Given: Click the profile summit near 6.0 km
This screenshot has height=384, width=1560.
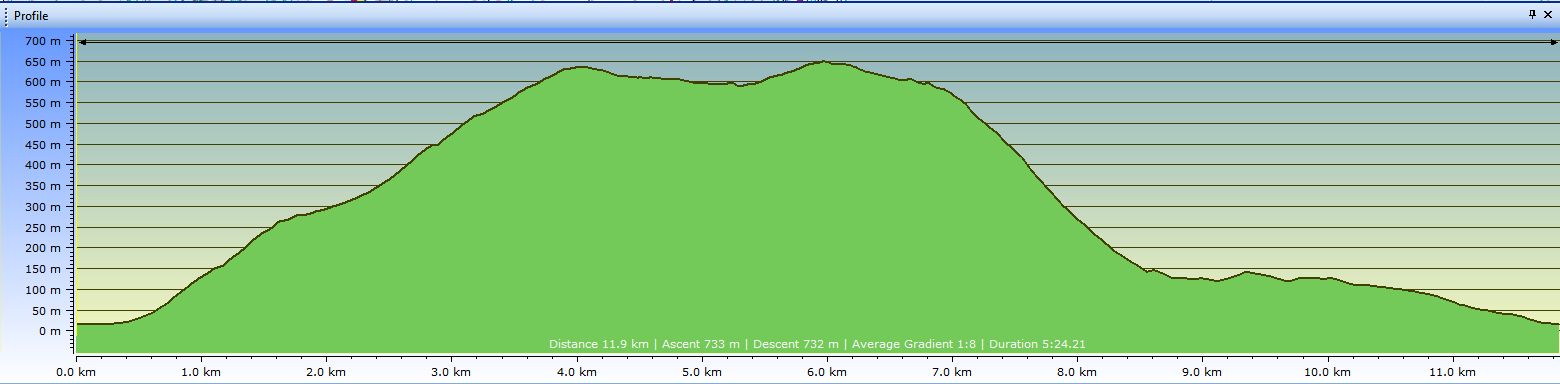Looking at the screenshot, I should click(823, 62).
